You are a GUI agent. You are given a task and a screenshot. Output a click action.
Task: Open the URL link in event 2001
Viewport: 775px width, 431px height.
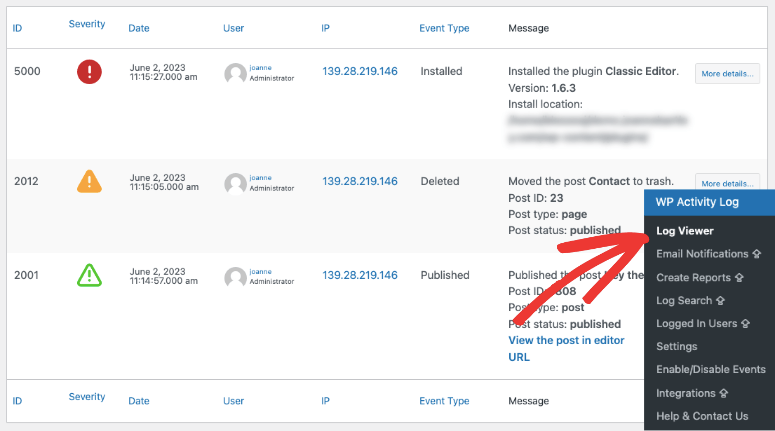(x=519, y=357)
